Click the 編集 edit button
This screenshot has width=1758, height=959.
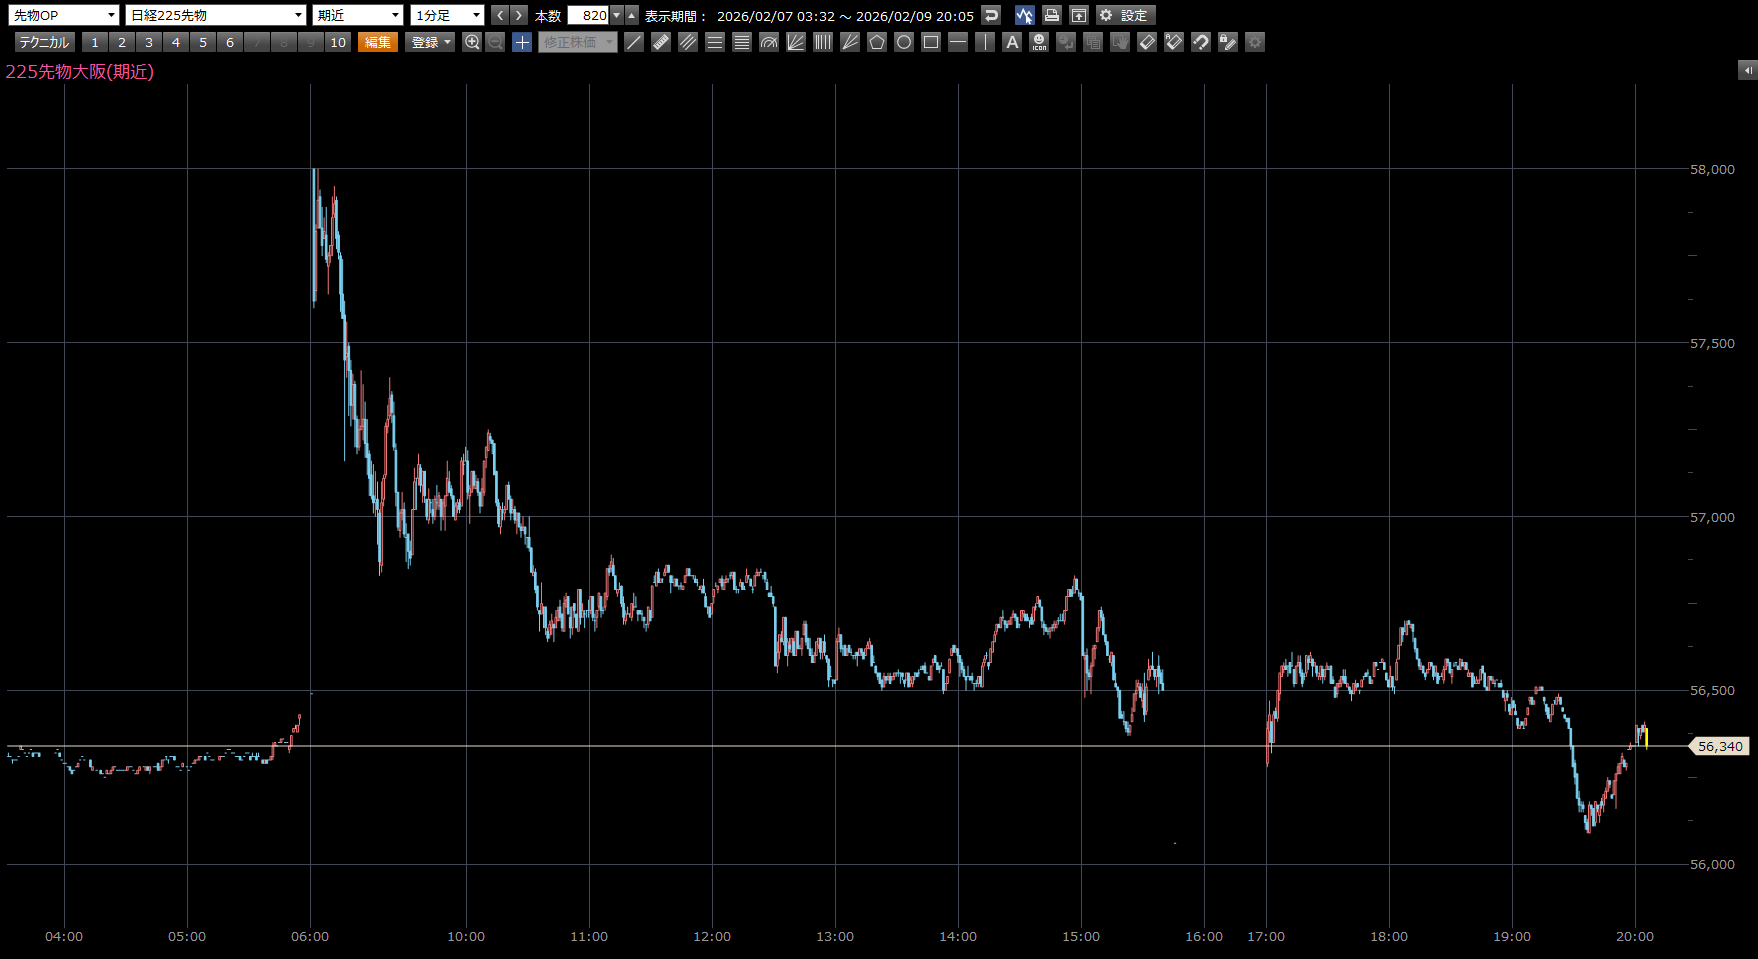point(378,42)
